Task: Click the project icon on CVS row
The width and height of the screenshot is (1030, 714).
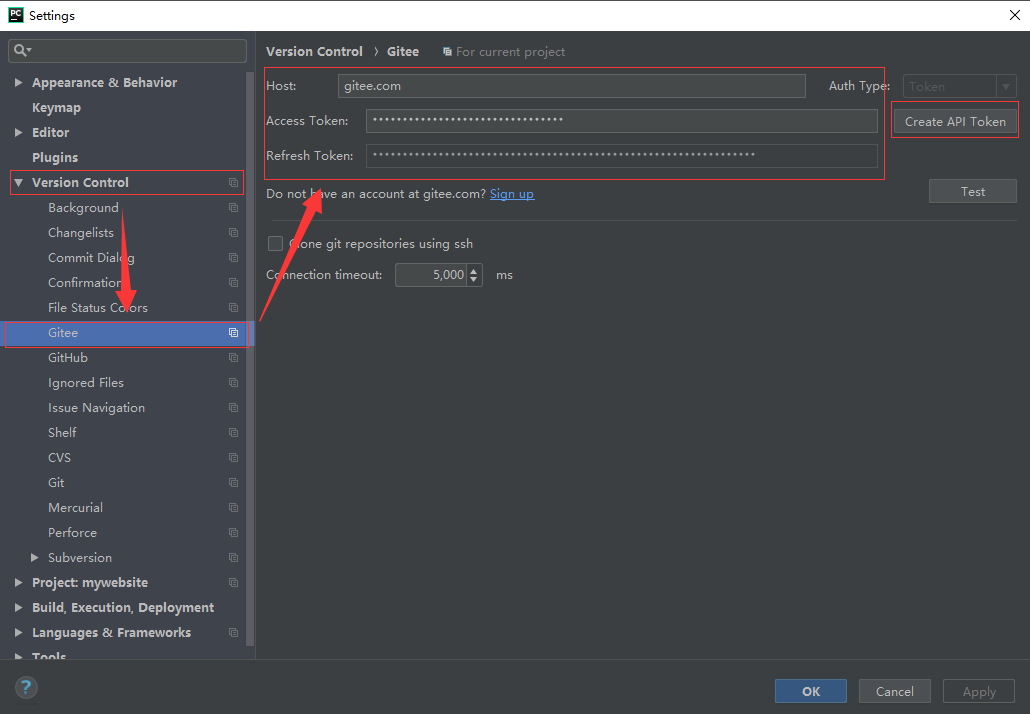Action: pyautogui.click(x=233, y=457)
